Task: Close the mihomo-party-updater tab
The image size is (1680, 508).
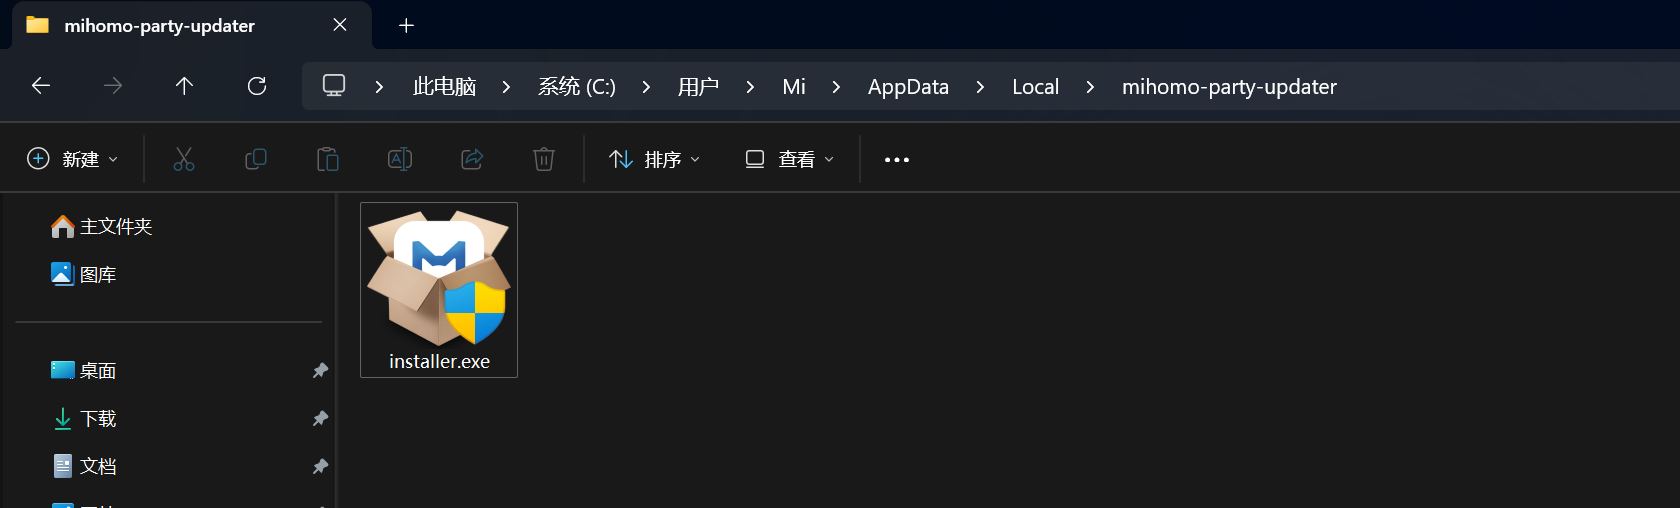Action: 340,25
